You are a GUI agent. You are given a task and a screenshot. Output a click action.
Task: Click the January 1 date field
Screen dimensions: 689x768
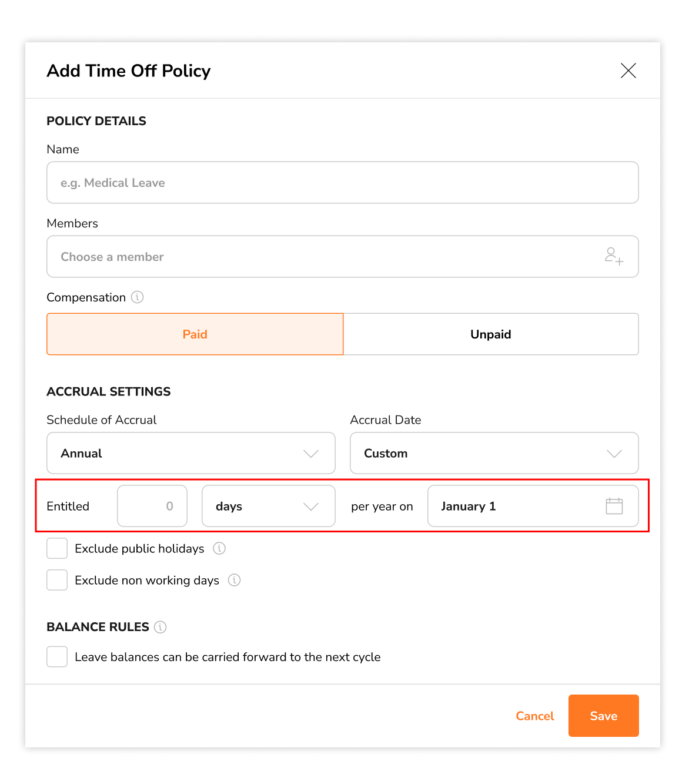point(533,506)
